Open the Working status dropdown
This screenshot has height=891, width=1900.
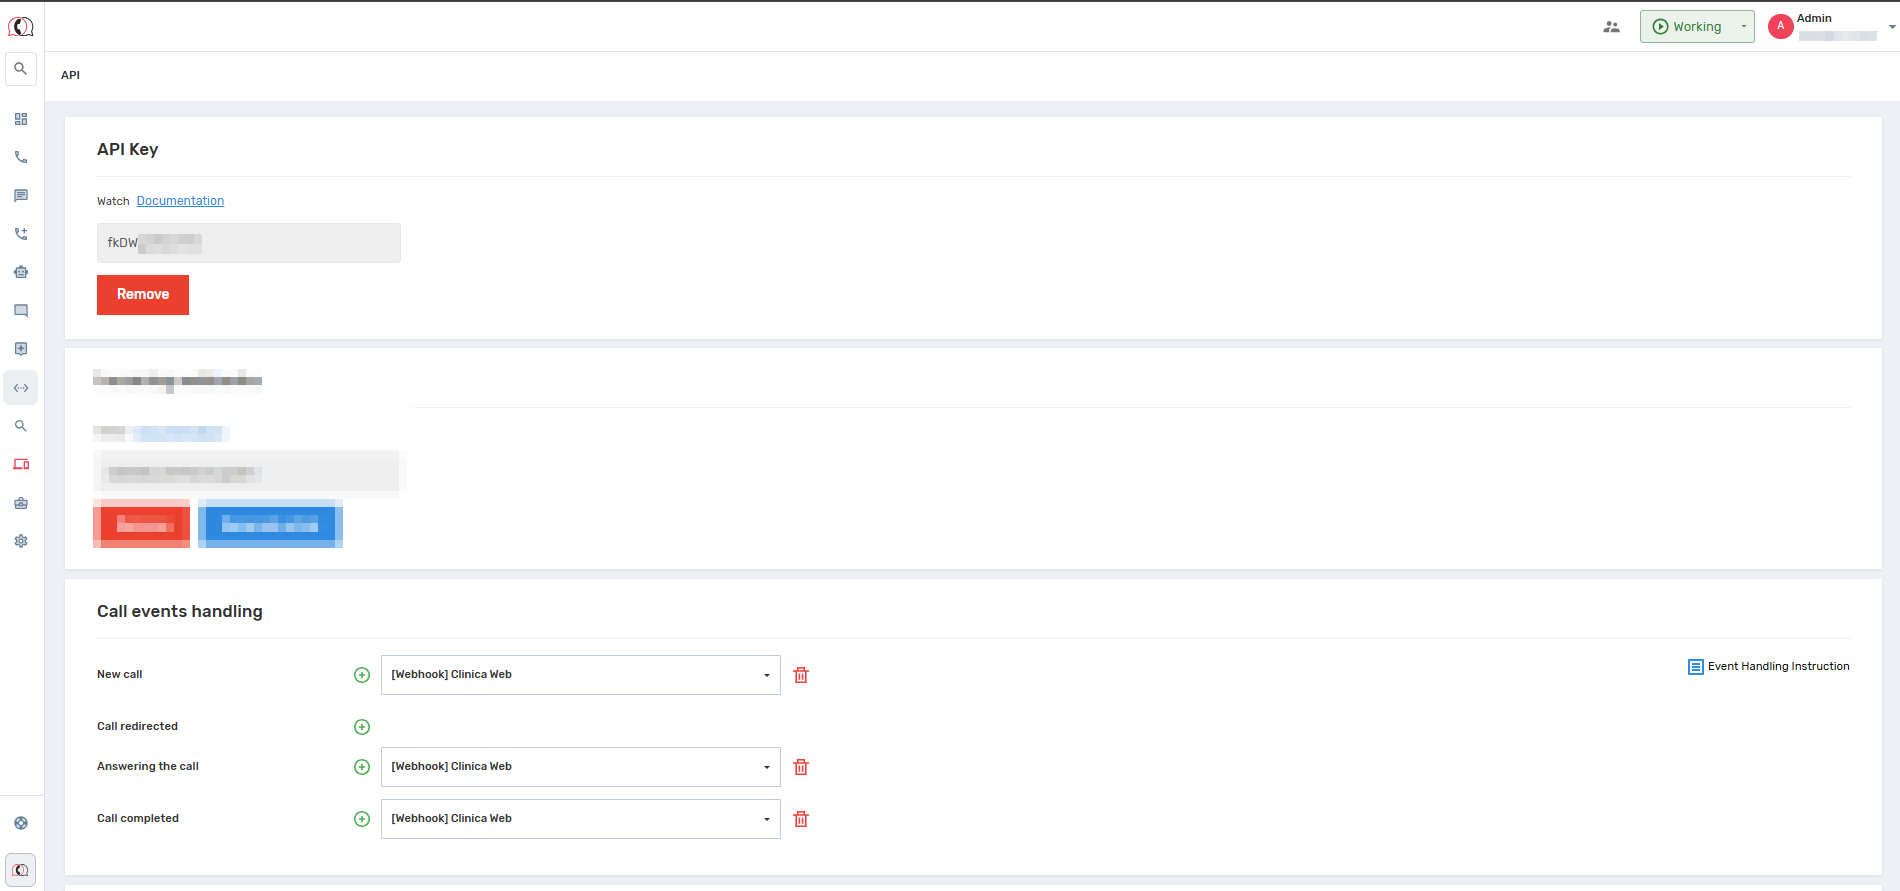click(x=1697, y=27)
